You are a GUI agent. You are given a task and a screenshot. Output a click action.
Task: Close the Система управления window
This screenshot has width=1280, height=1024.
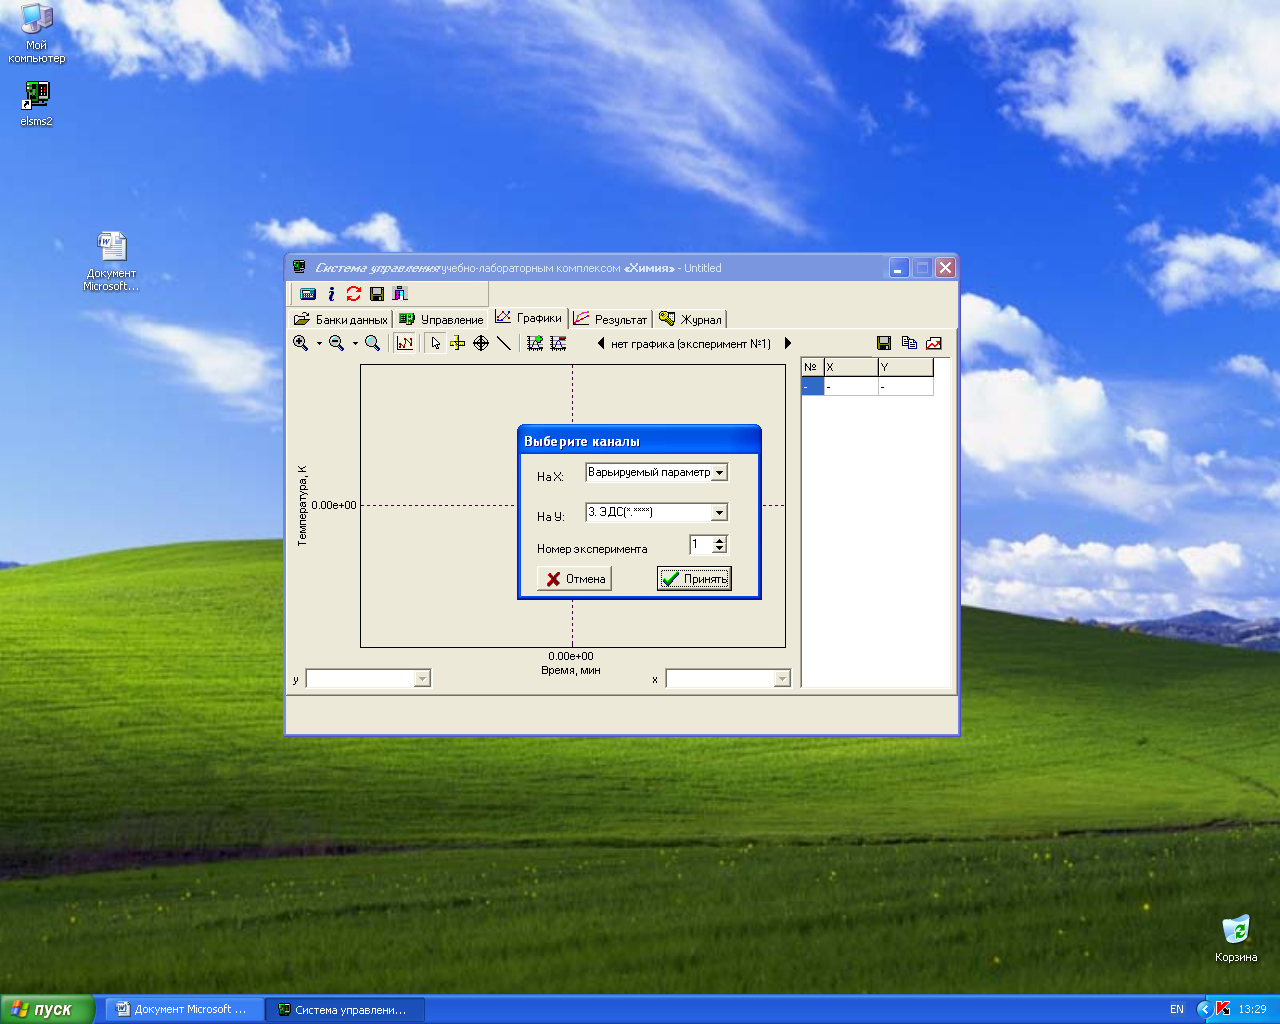[945, 268]
